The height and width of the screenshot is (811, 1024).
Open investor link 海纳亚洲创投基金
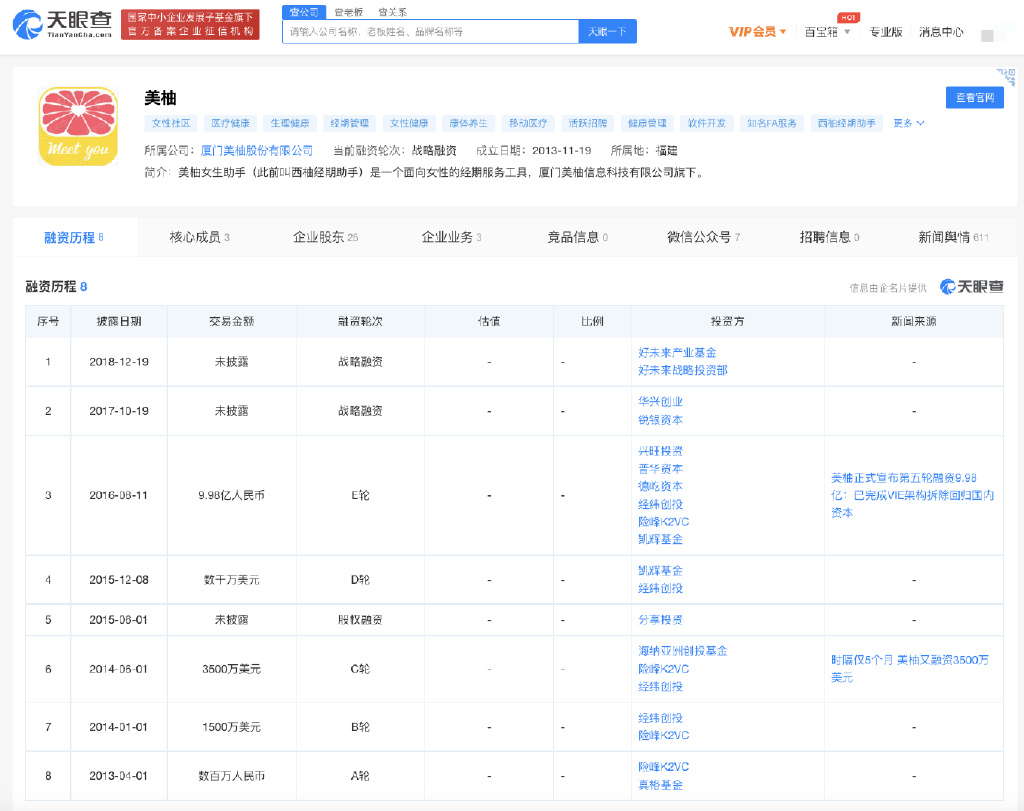[682, 651]
